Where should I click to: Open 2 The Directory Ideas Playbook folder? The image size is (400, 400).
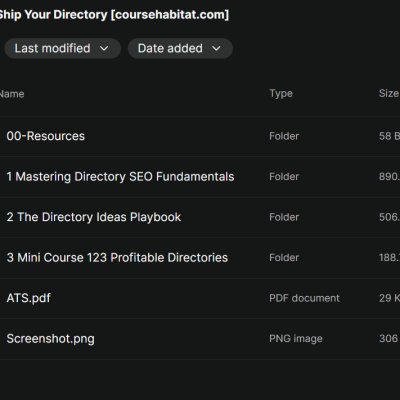coord(94,217)
